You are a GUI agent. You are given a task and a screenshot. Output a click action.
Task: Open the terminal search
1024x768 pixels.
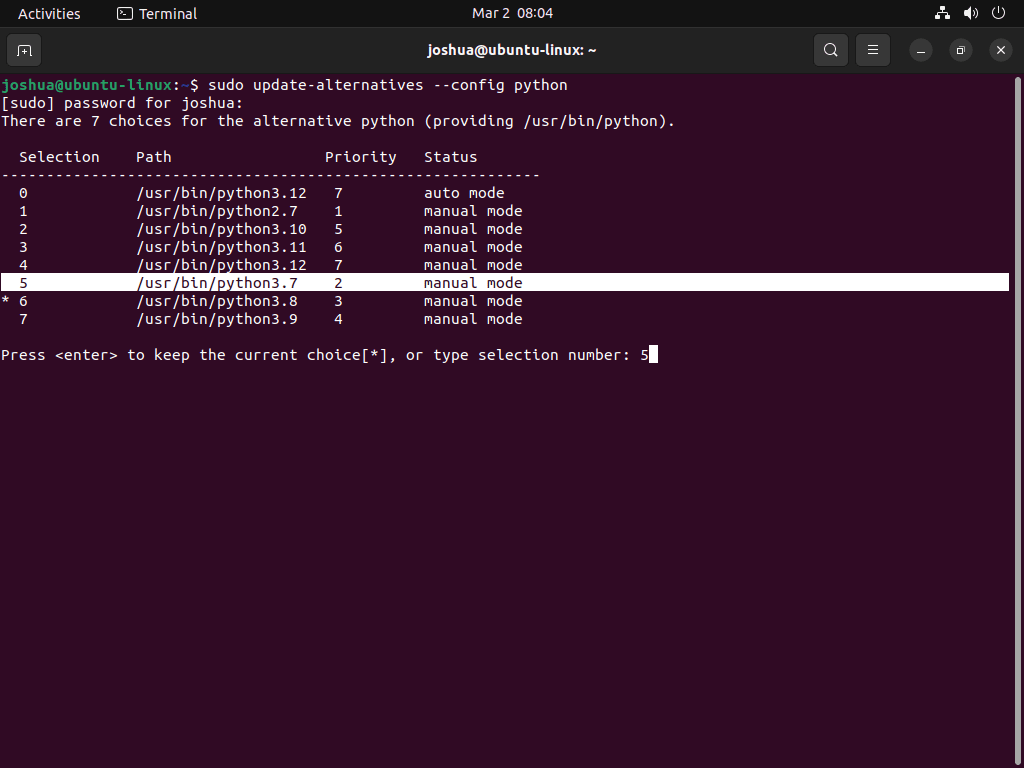pos(830,50)
